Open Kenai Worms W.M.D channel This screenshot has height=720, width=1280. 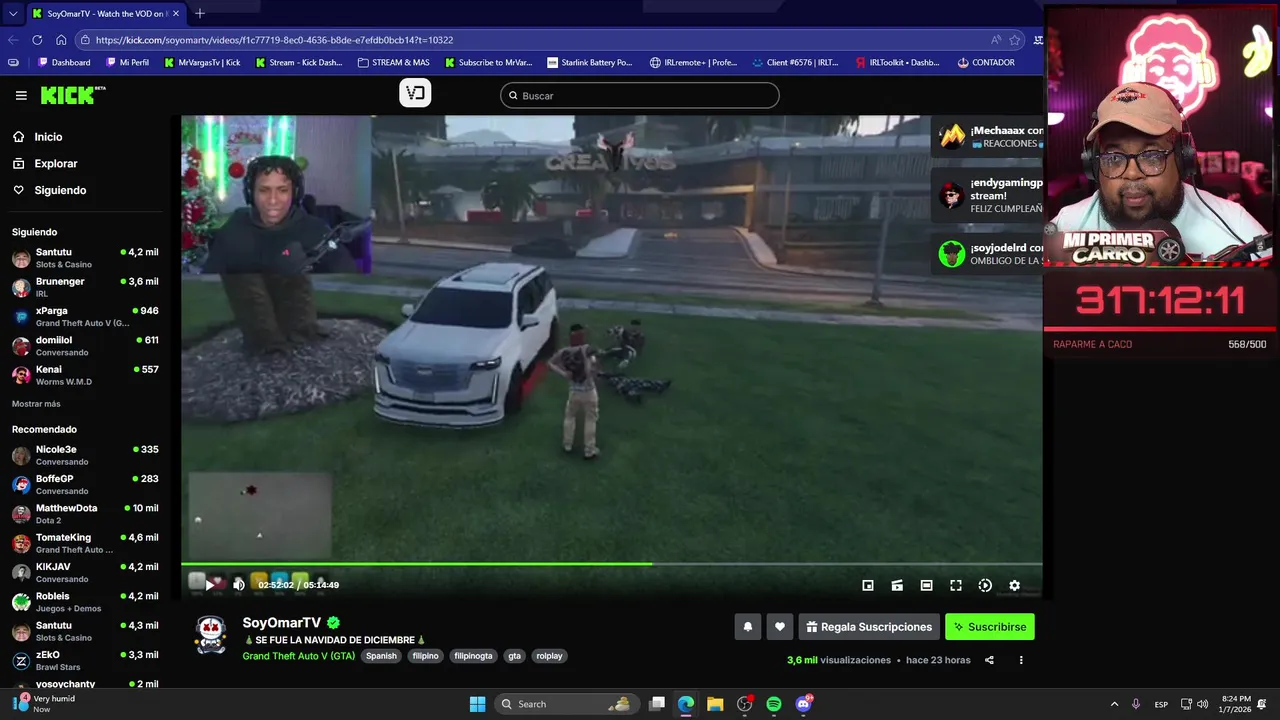(85, 375)
